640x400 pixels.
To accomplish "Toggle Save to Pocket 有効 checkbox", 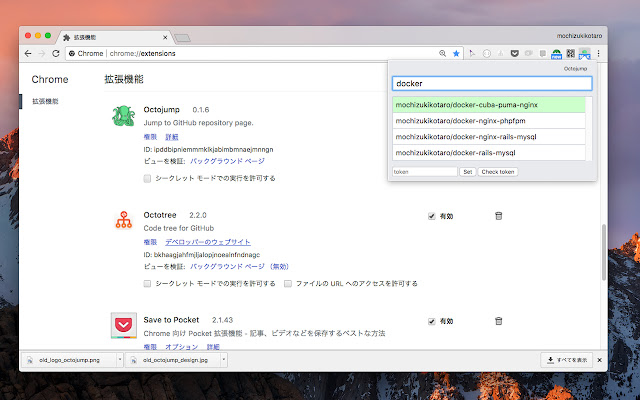I will [x=431, y=321].
